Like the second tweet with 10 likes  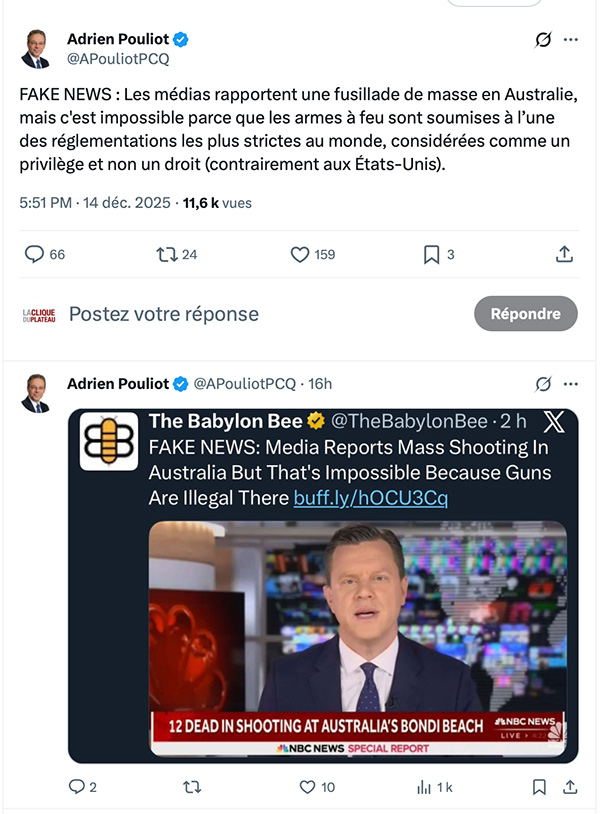(308, 787)
